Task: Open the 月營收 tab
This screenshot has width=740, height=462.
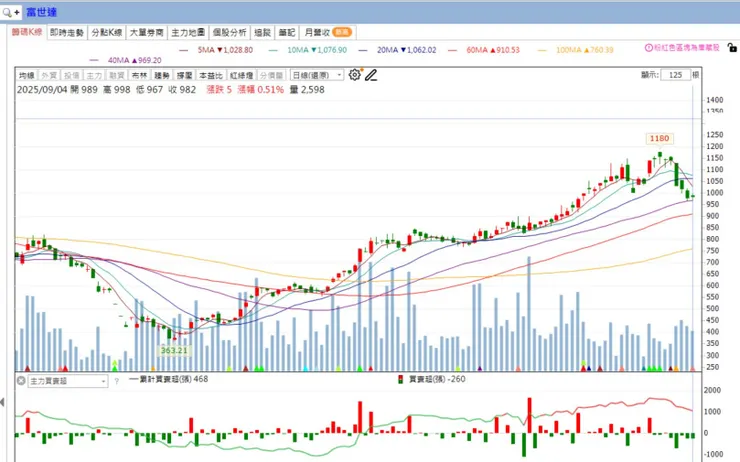Action: click(328, 33)
